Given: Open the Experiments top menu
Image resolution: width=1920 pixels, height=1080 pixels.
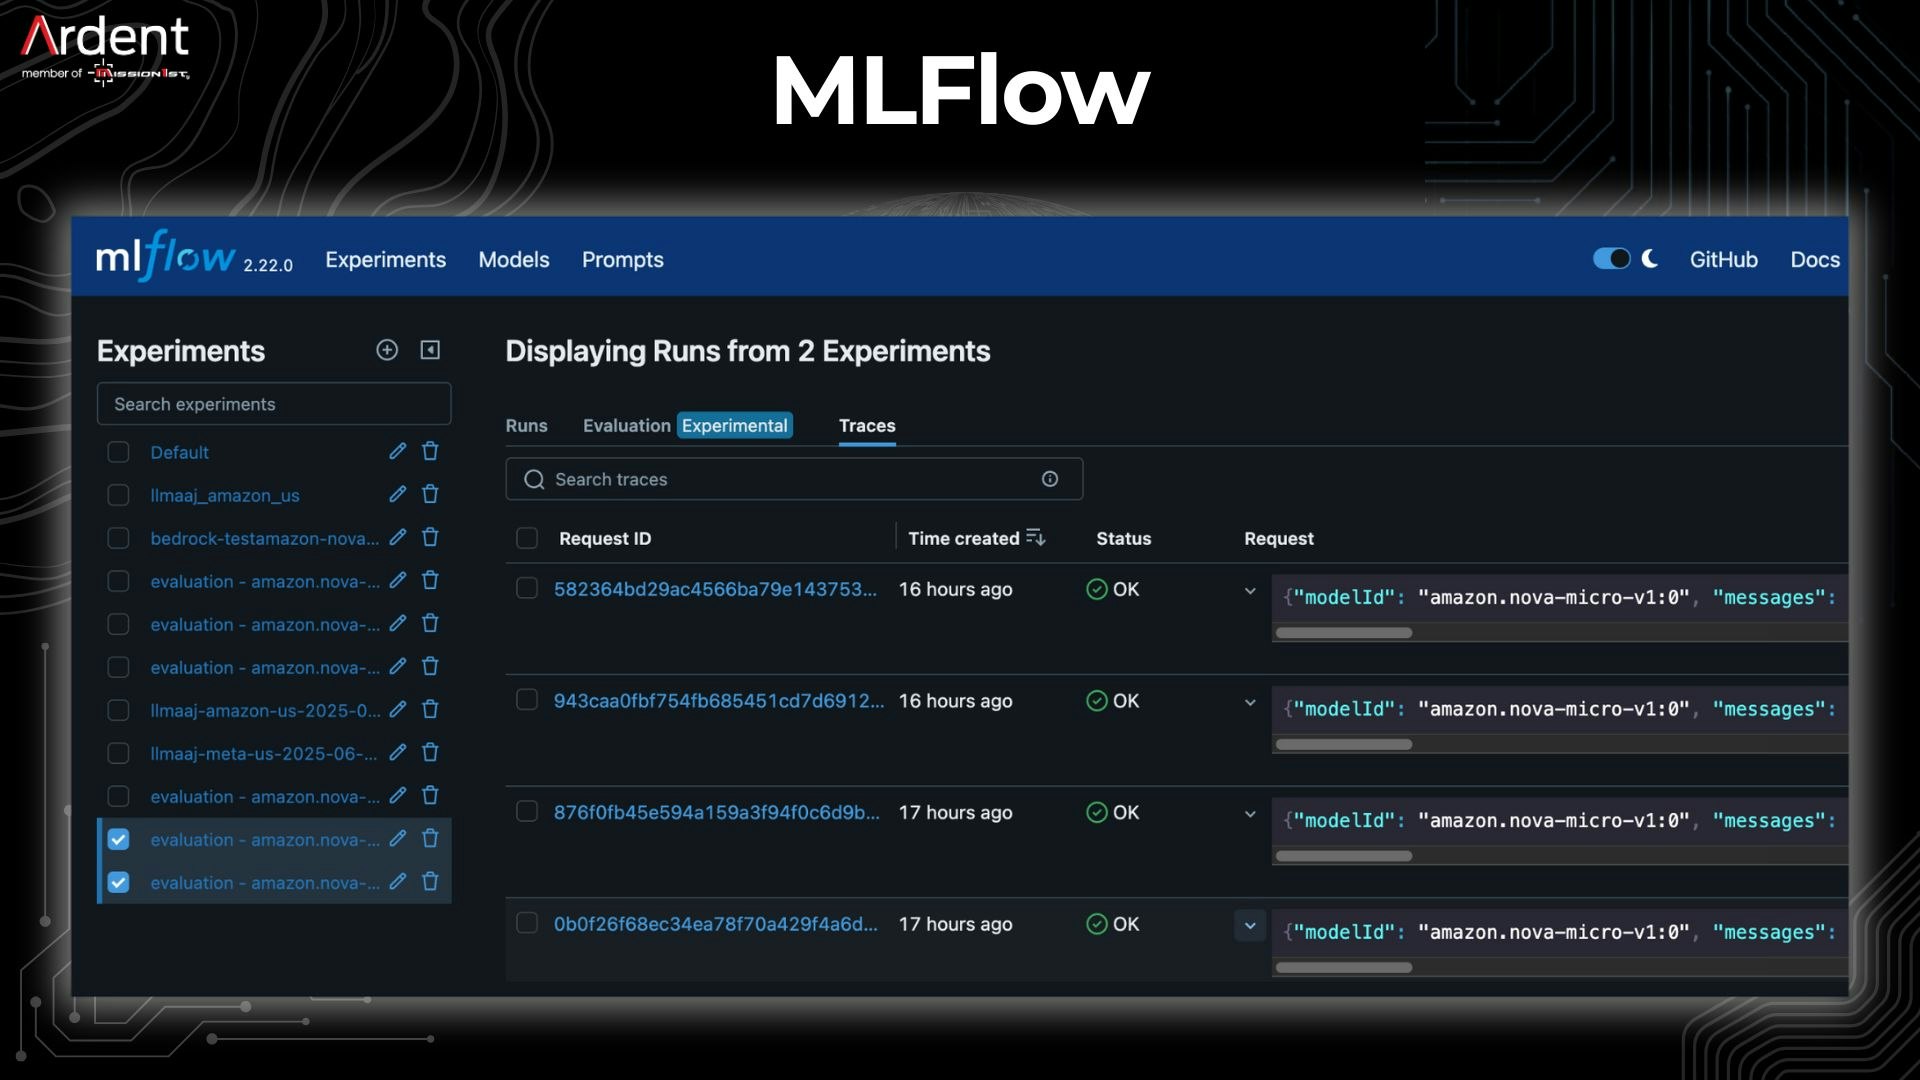Looking at the screenshot, I should click(385, 260).
